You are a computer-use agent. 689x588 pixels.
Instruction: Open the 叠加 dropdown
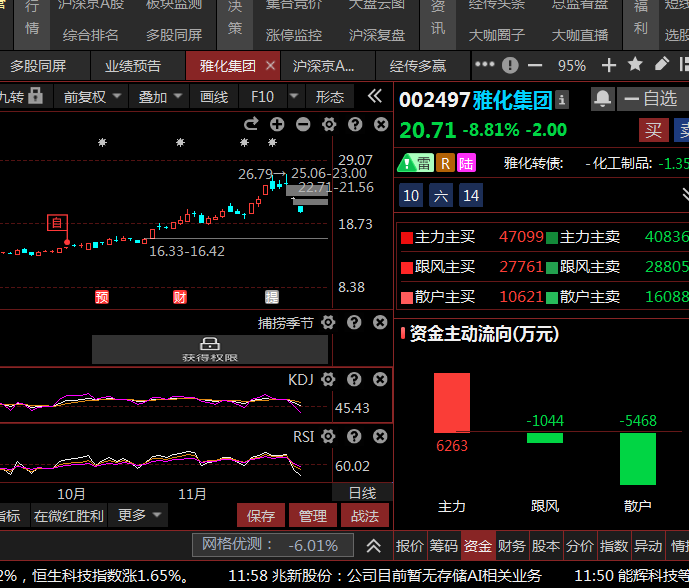click(x=160, y=97)
